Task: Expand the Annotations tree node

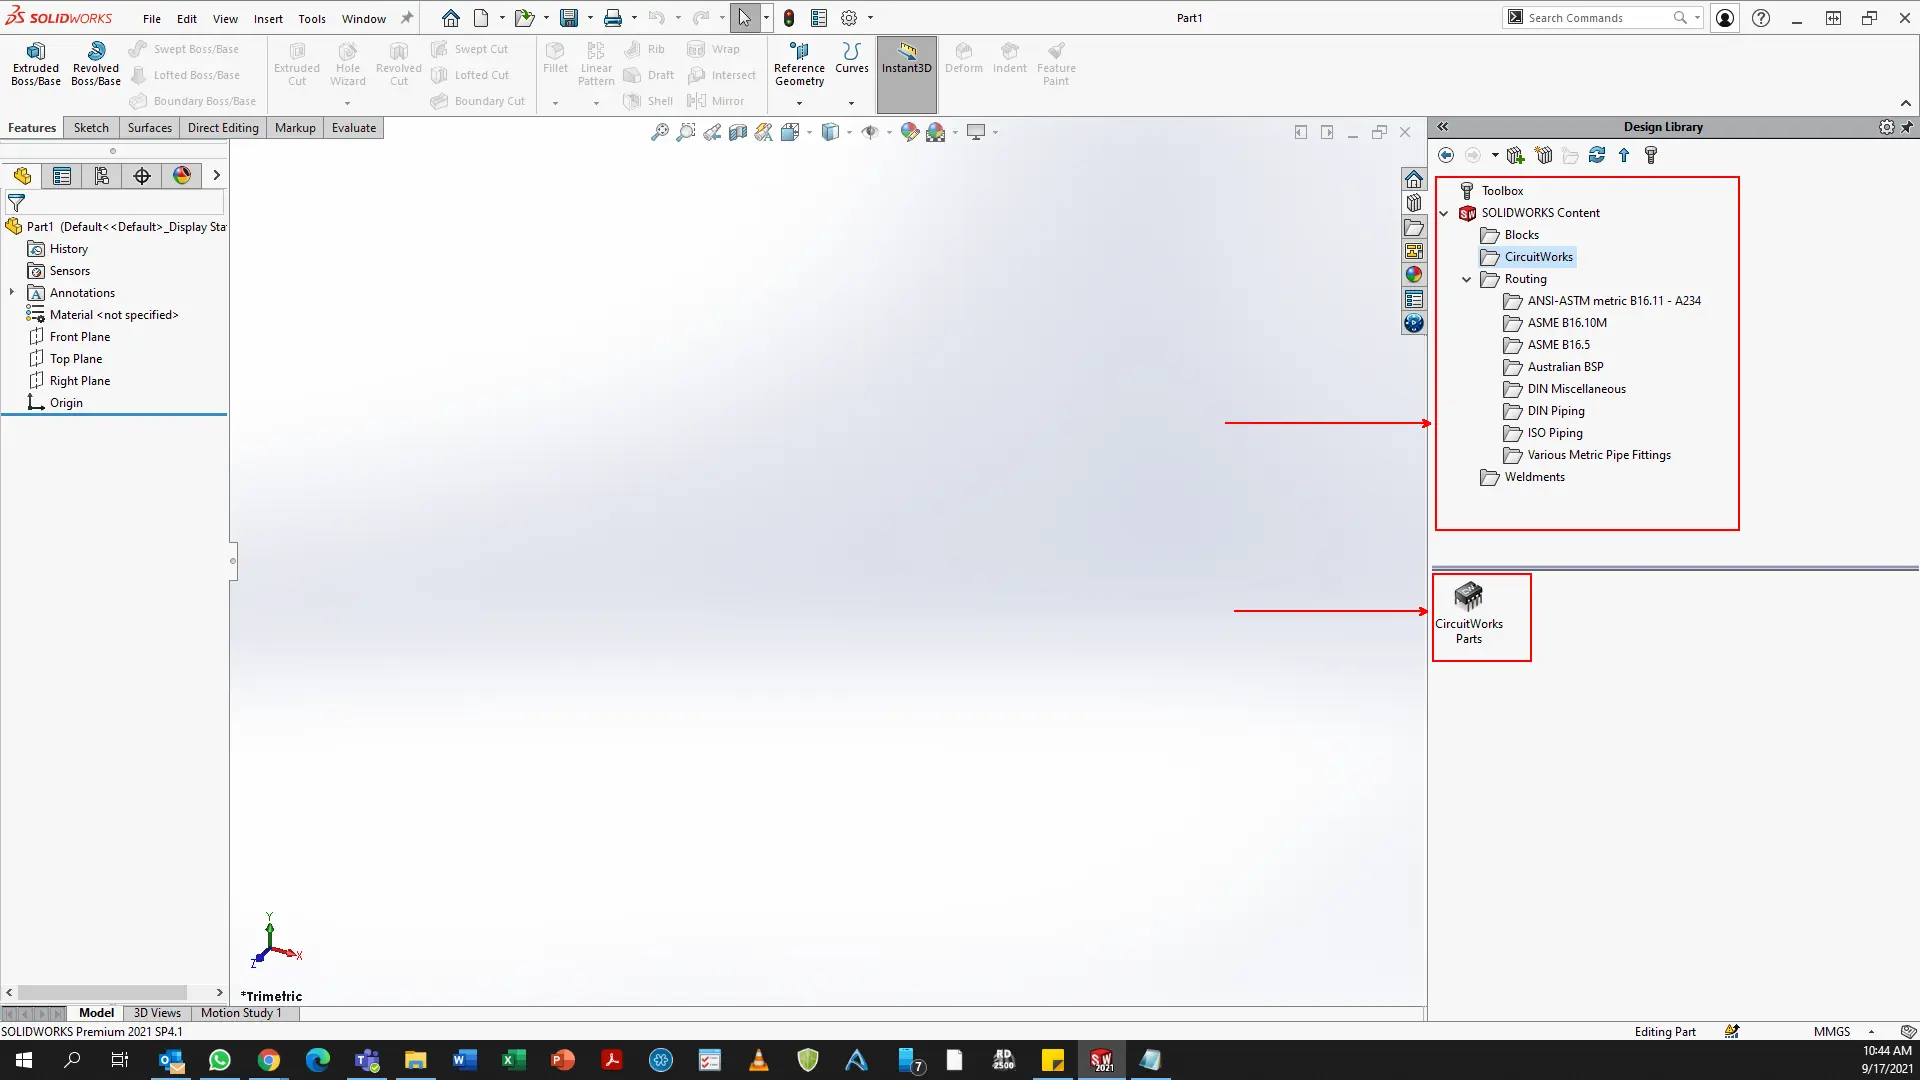Action: point(12,293)
